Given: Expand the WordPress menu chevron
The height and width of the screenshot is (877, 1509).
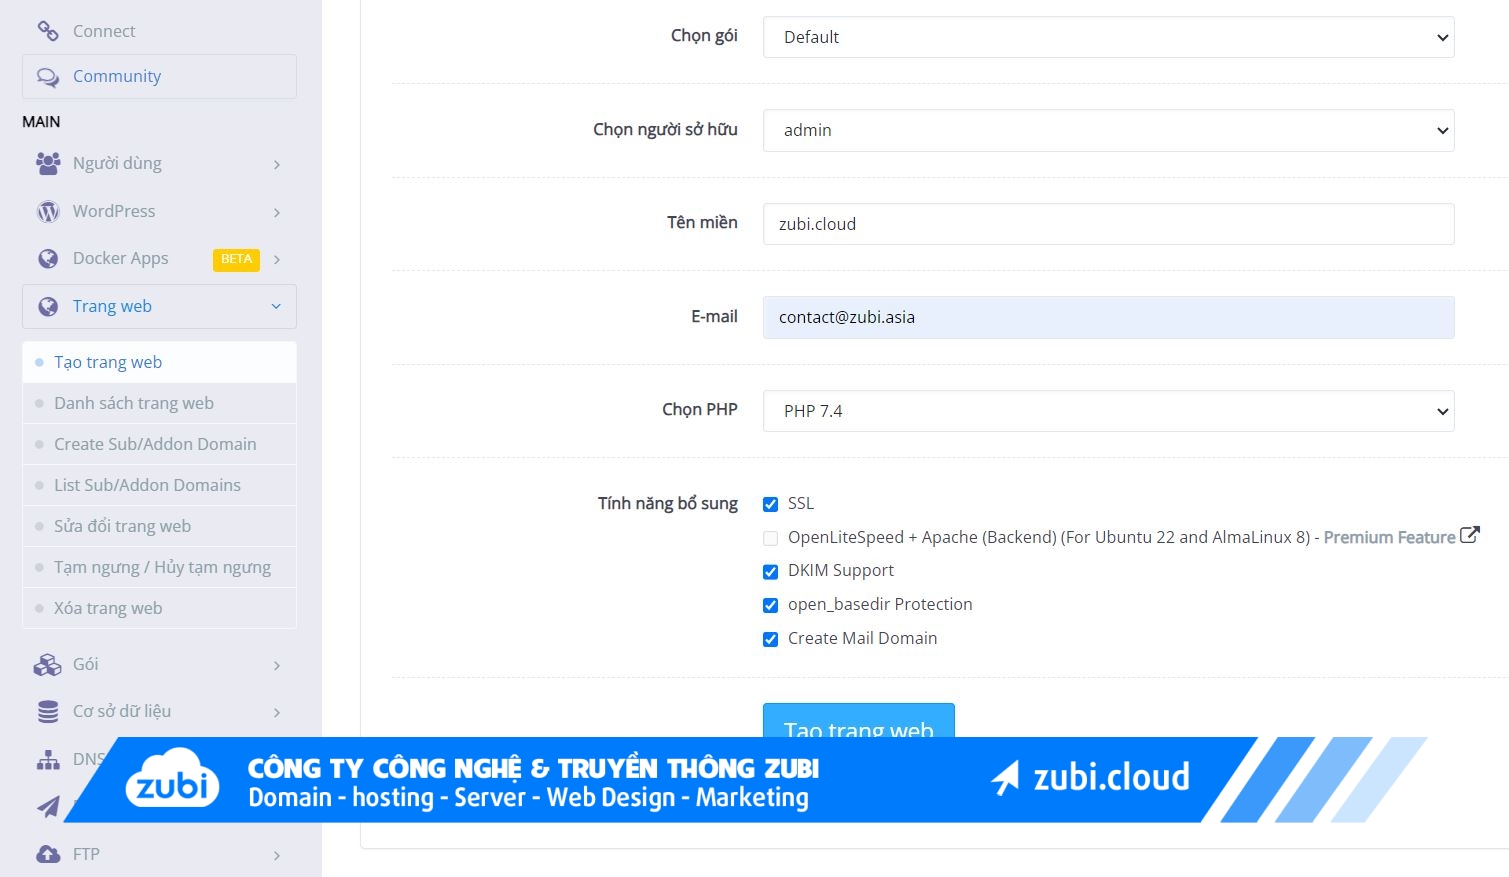Looking at the screenshot, I should pyautogui.click(x=277, y=212).
